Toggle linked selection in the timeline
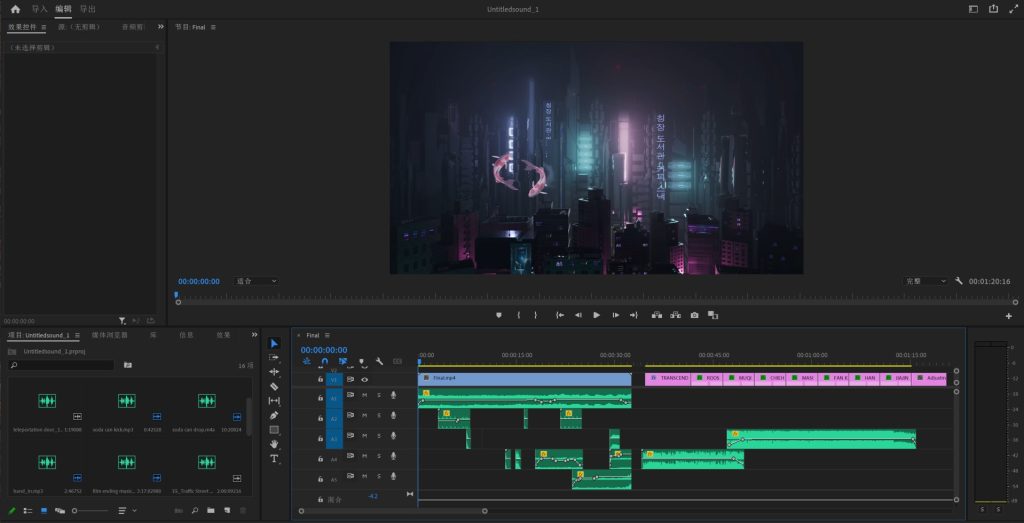The width and height of the screenshot is (1024, 523). [x=343, y=361]
